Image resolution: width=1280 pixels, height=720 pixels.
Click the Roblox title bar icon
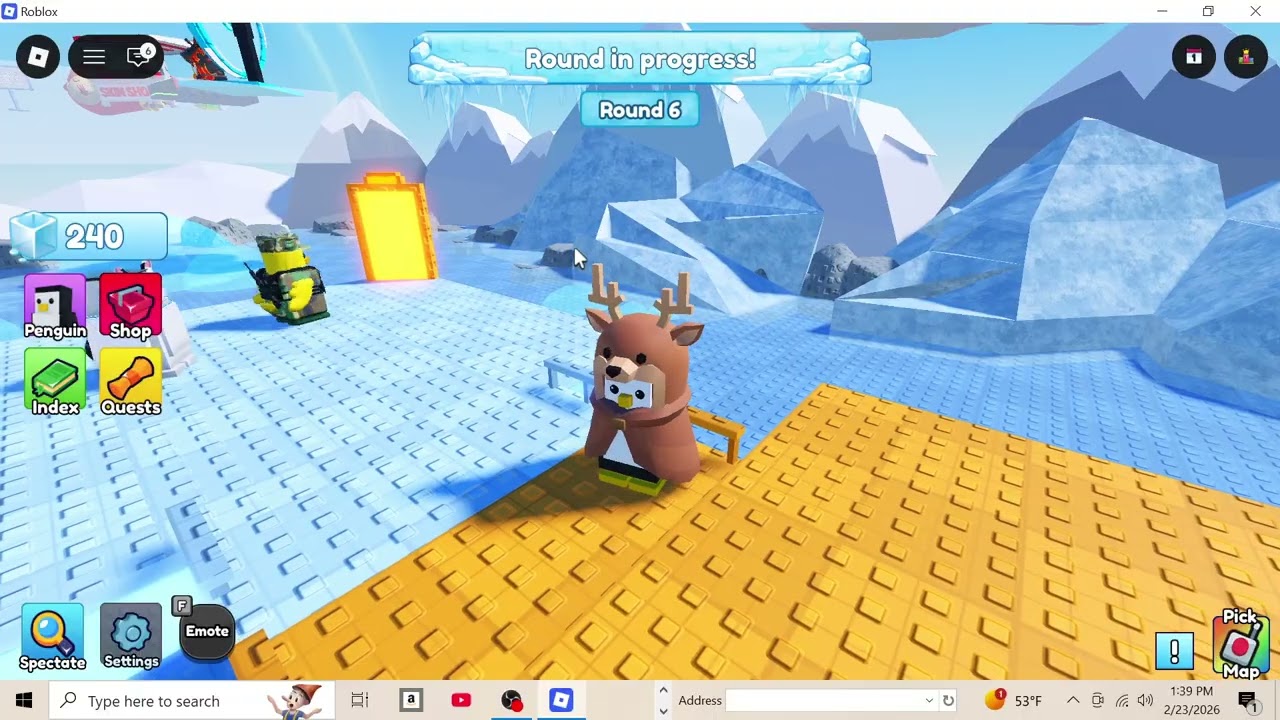click(10, 12)
